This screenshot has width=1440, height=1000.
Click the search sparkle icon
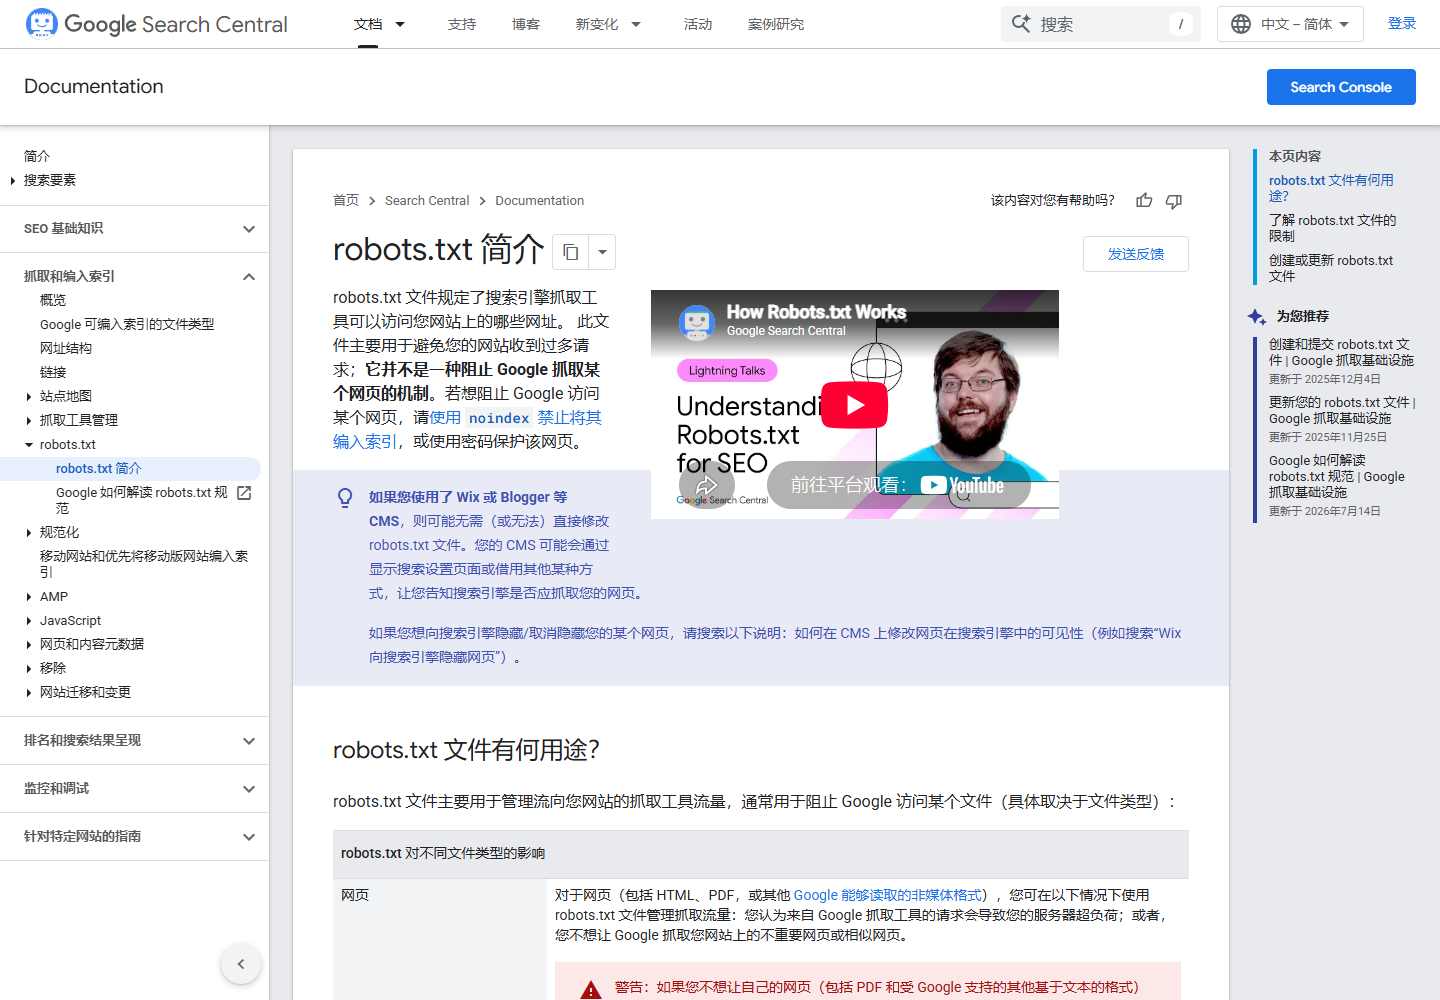[x=1021, y=24]
